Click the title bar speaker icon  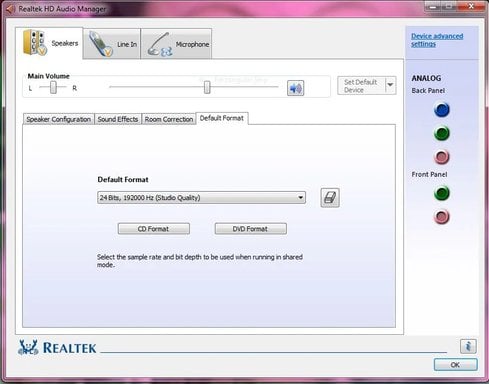10,9
